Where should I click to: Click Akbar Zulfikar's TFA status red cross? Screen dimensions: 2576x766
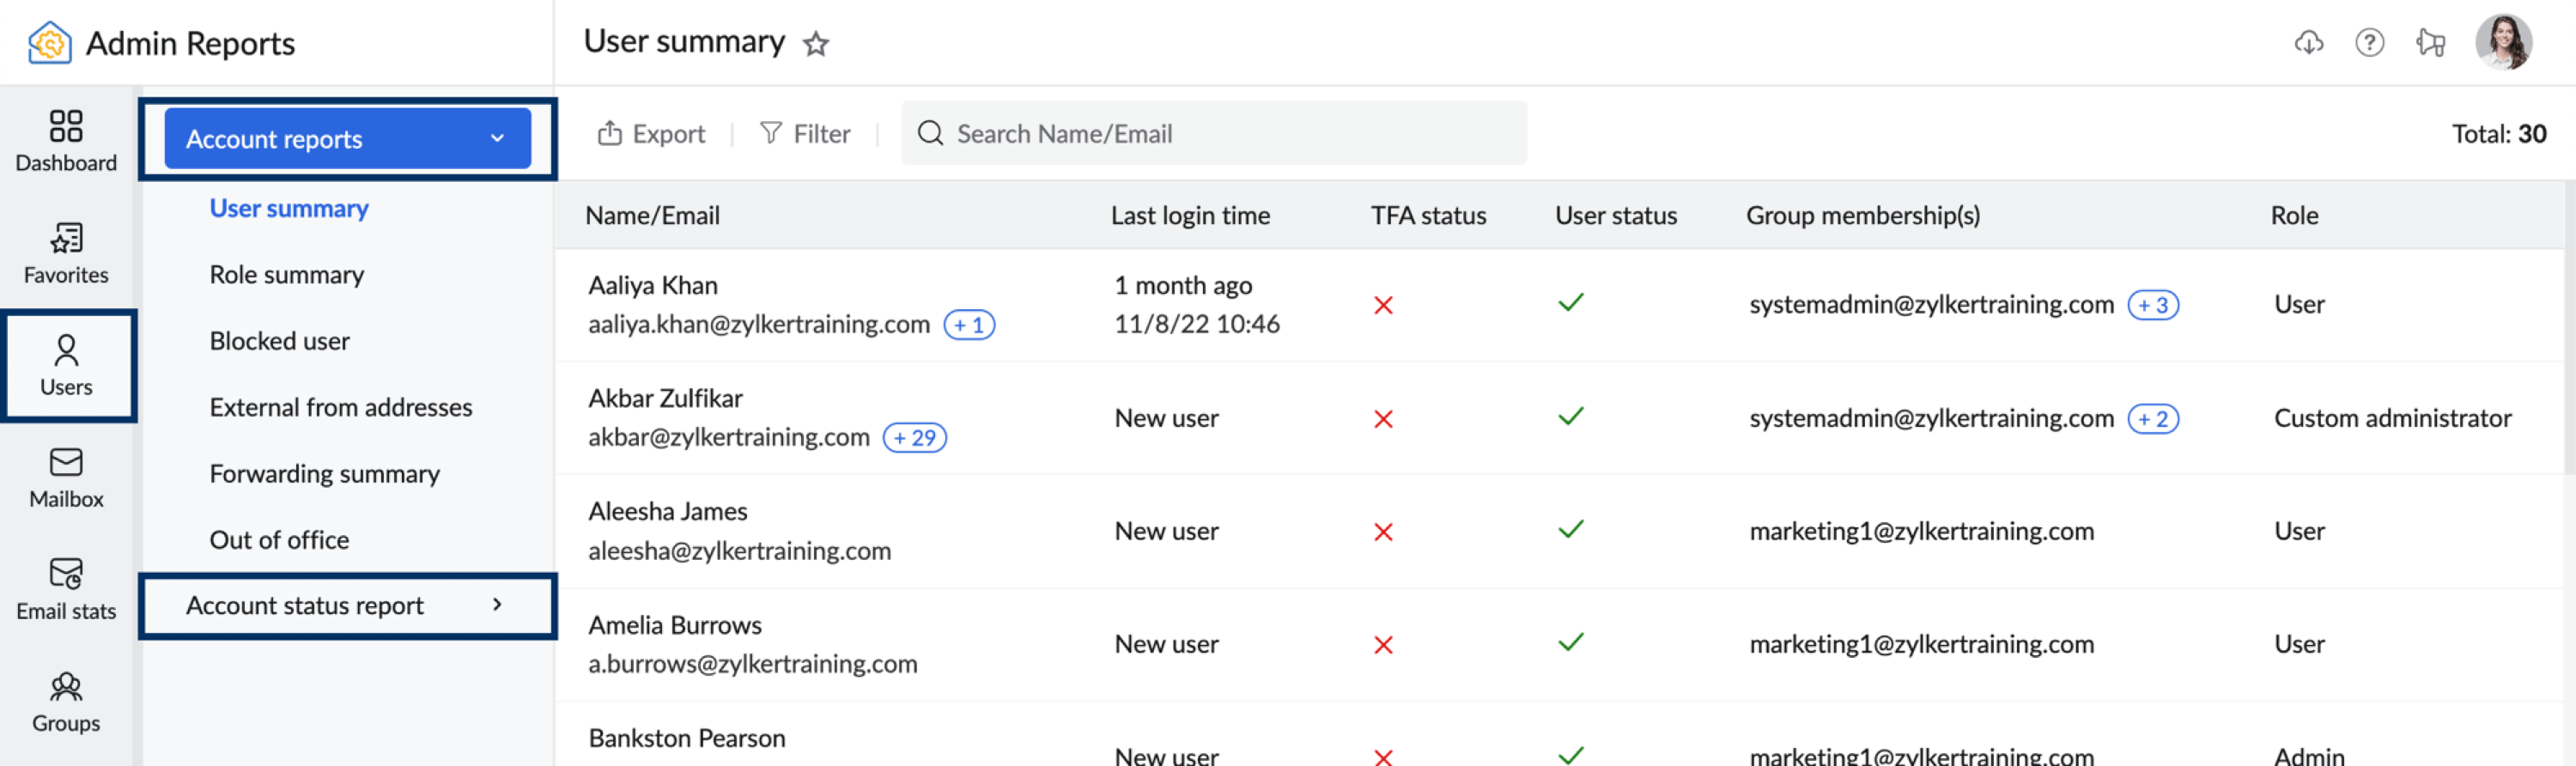coord(1383,419)
